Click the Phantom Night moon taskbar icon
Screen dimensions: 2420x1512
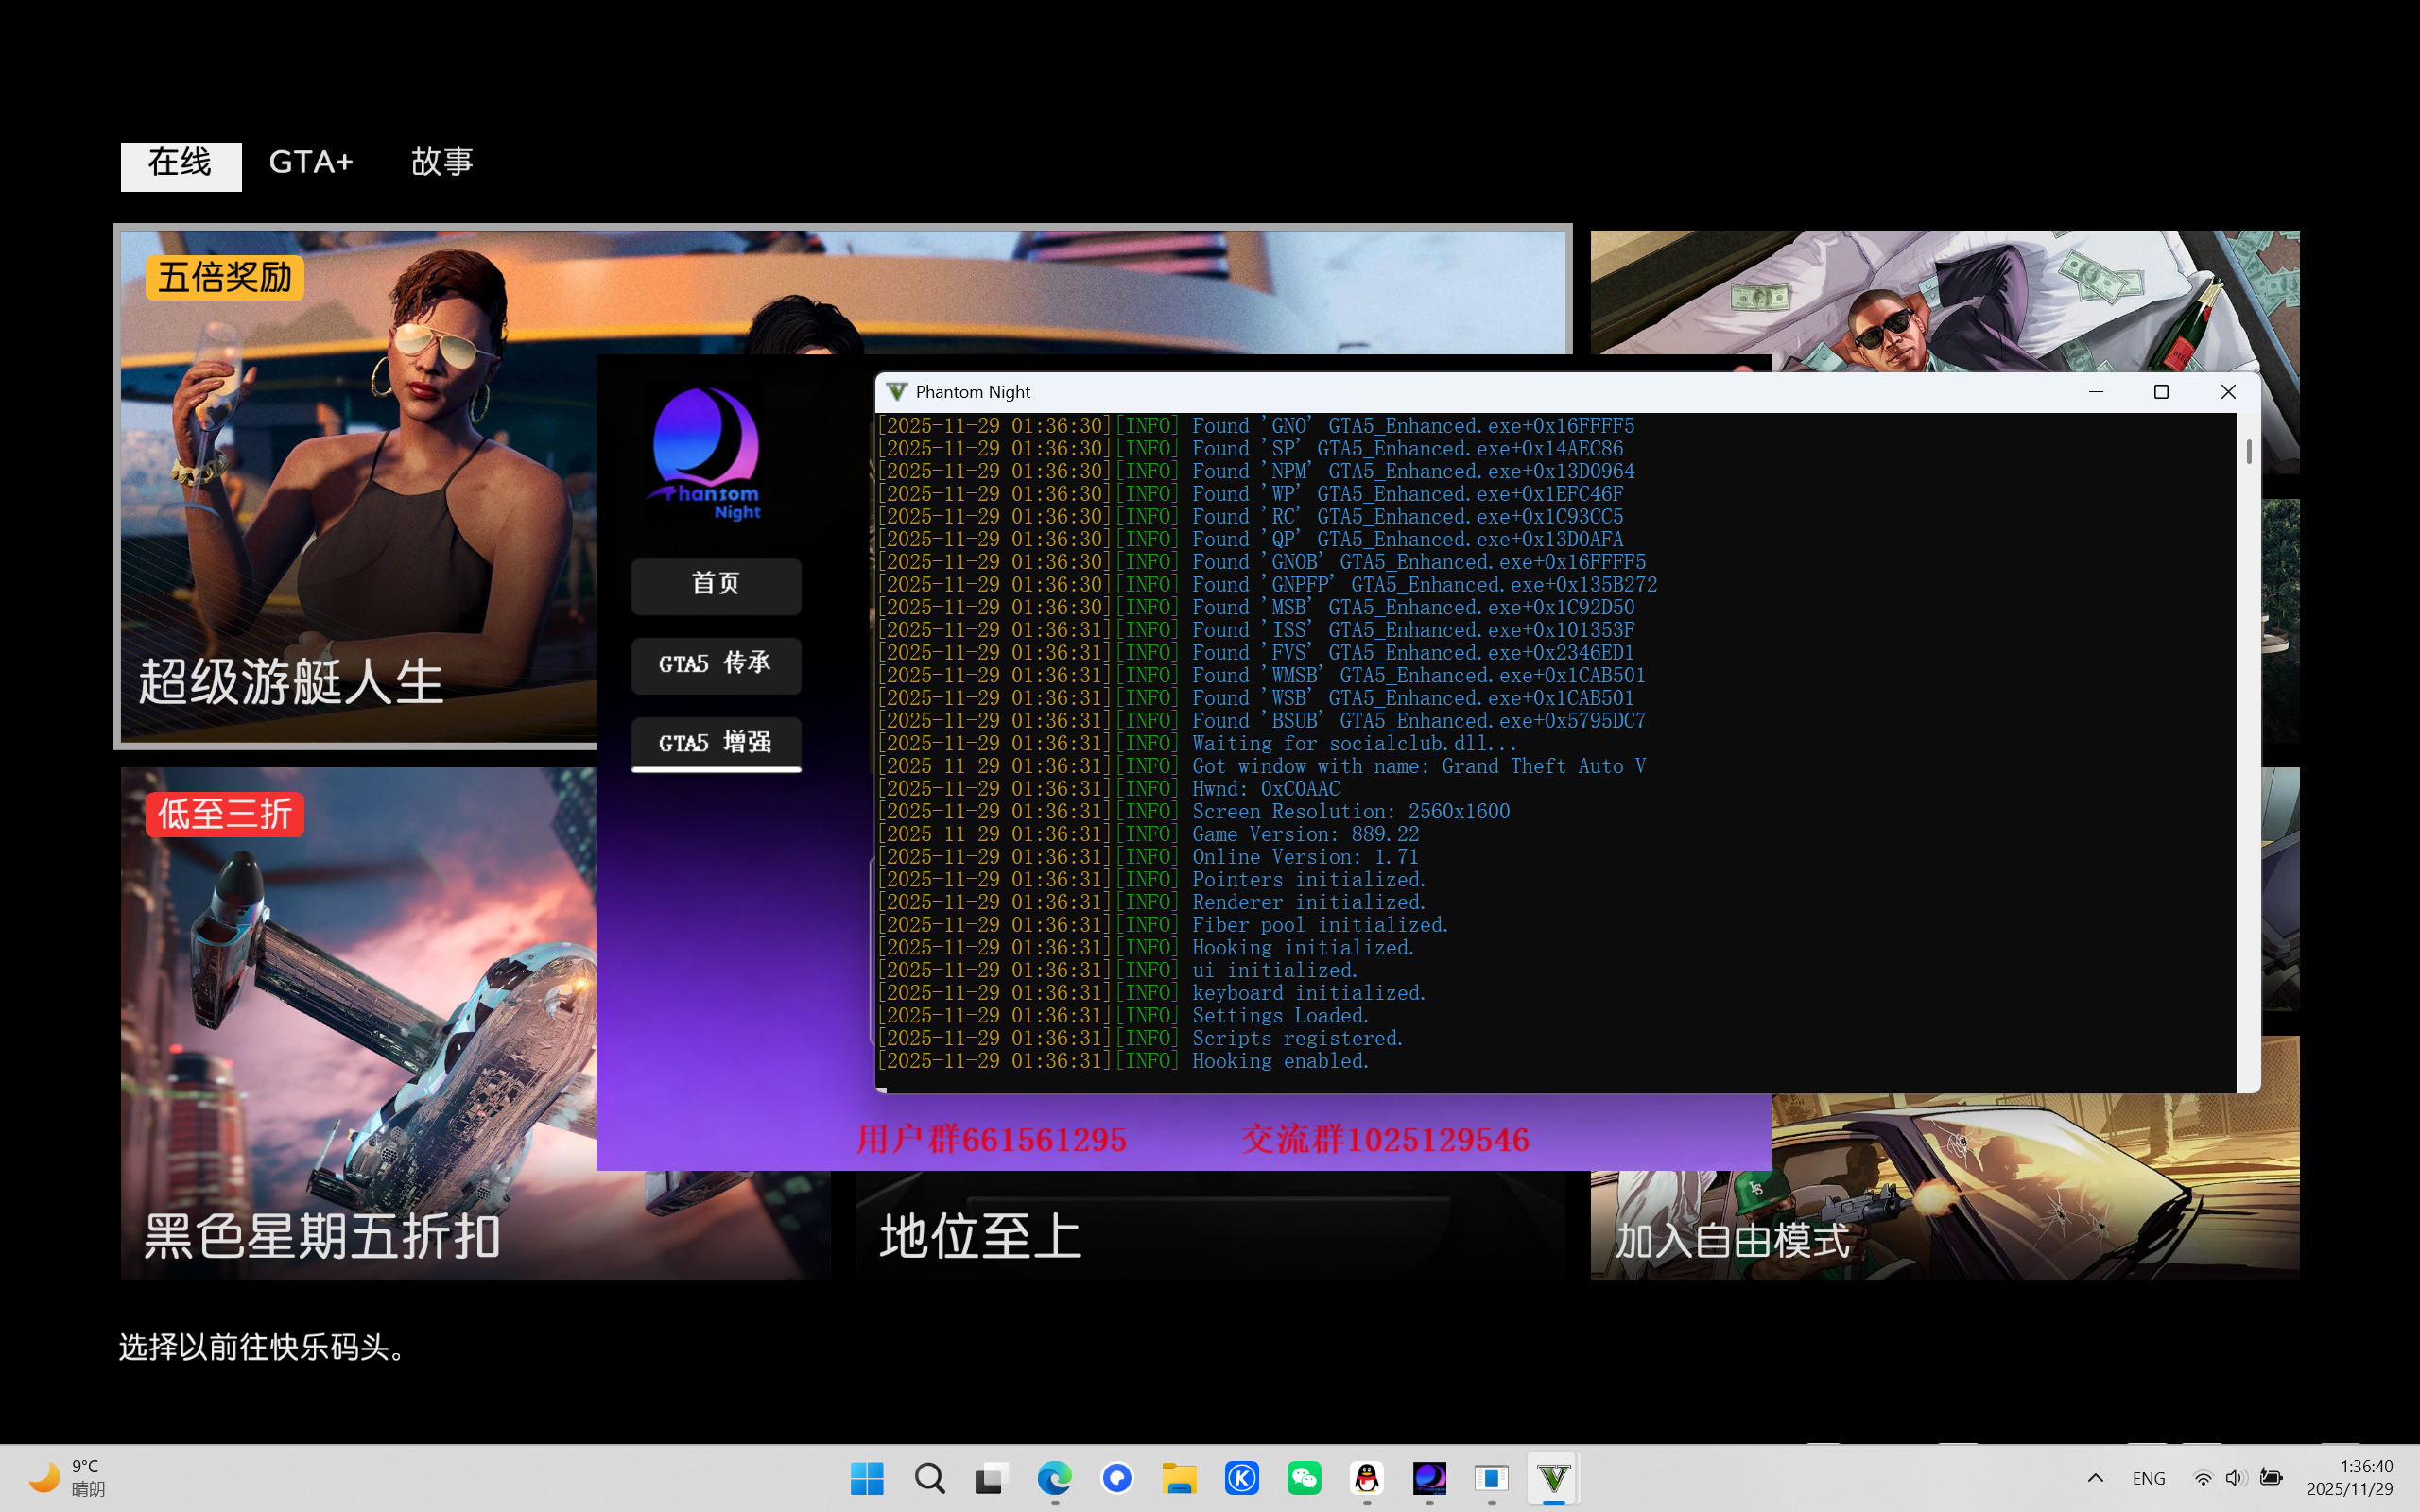1429,1478
